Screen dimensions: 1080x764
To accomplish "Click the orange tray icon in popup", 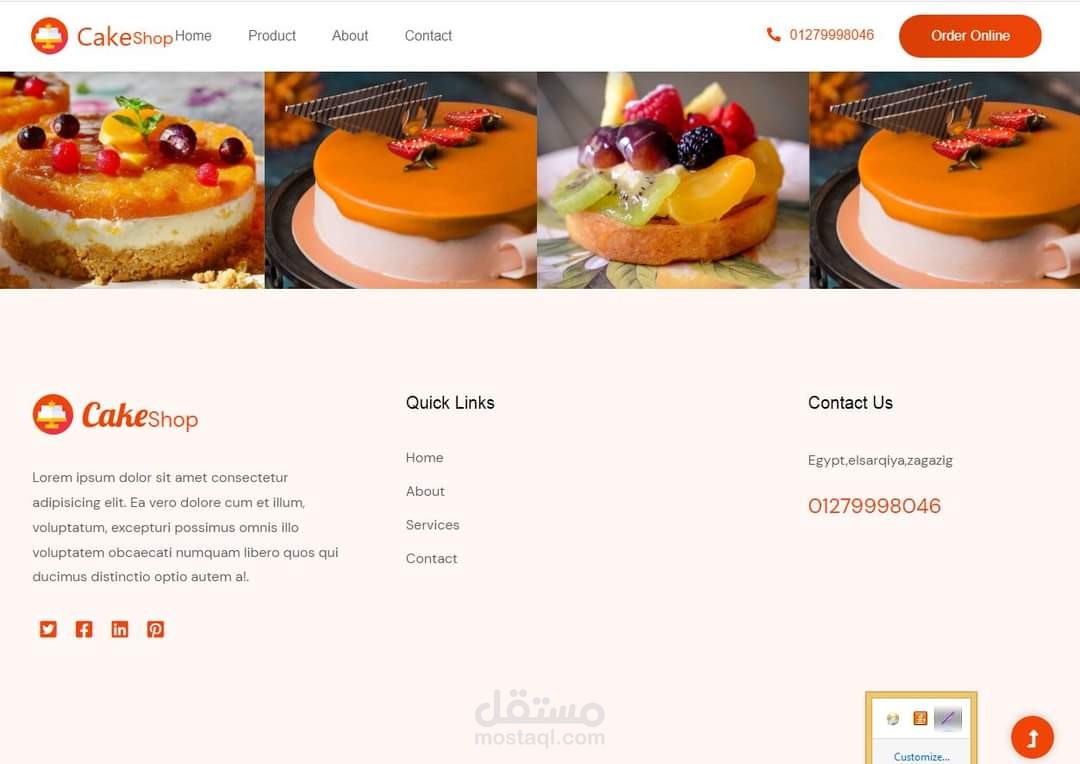I will point(920,719).
